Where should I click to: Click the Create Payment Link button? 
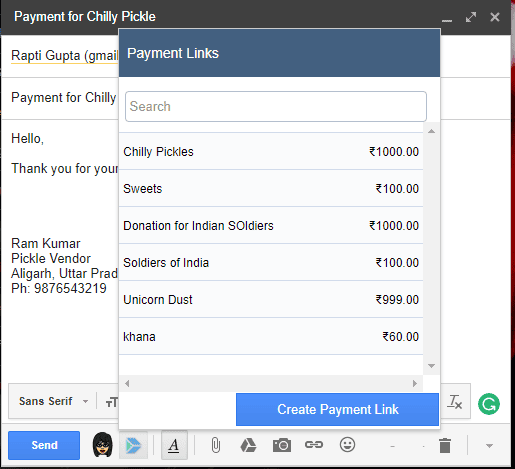[337, 409]
